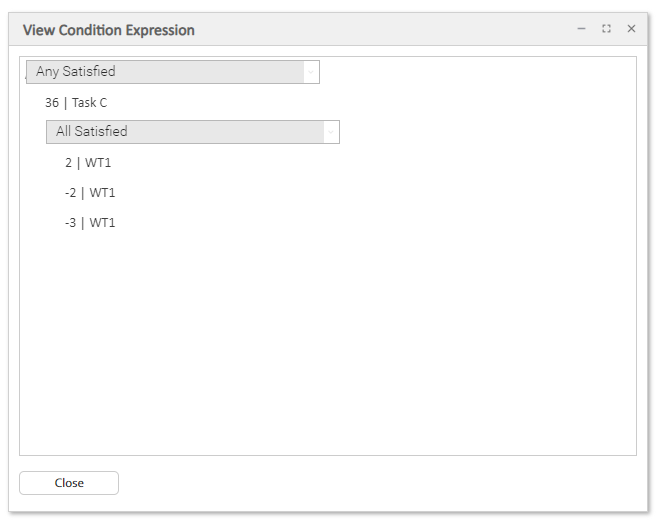
Task: Click the WT1 text in the -3 row
Action: click(103, 222)
